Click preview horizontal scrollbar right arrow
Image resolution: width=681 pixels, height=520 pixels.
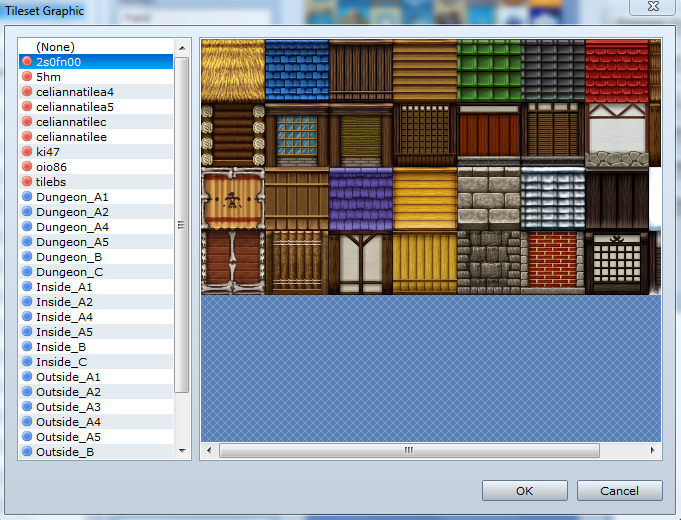tap(652, 450)
